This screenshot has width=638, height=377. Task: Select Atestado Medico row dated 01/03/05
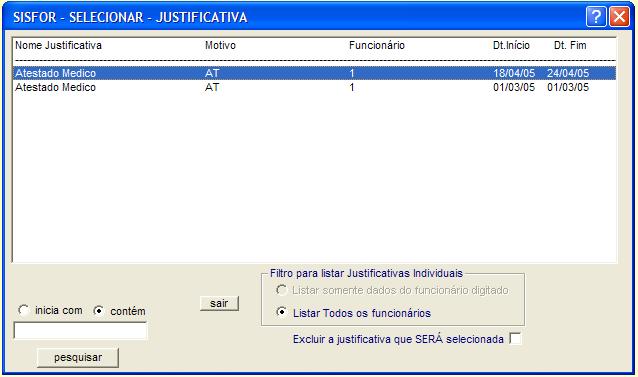point(314,87)
